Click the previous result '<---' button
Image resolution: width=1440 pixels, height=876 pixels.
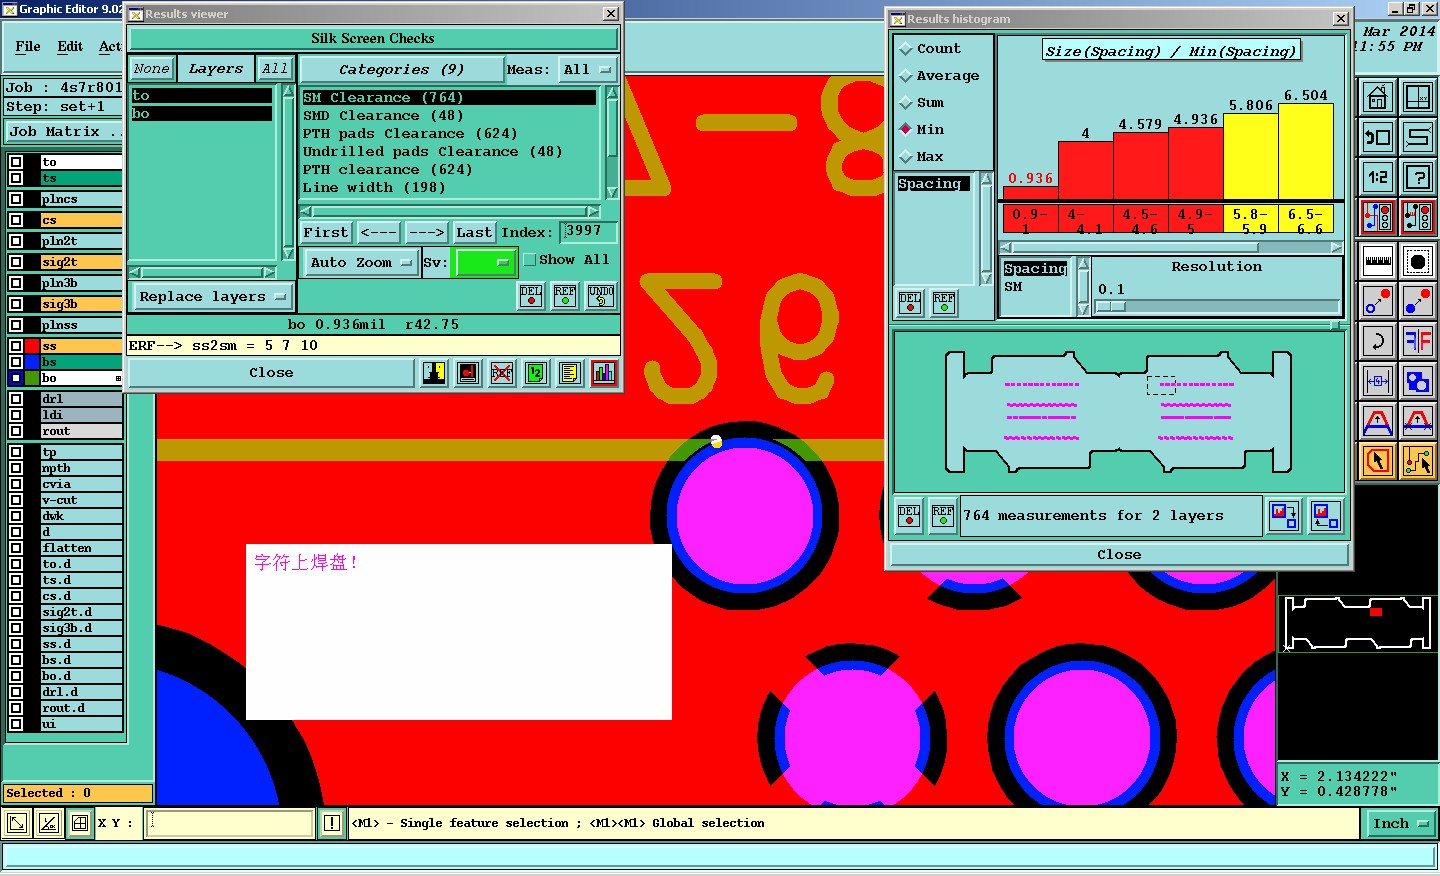378,233
